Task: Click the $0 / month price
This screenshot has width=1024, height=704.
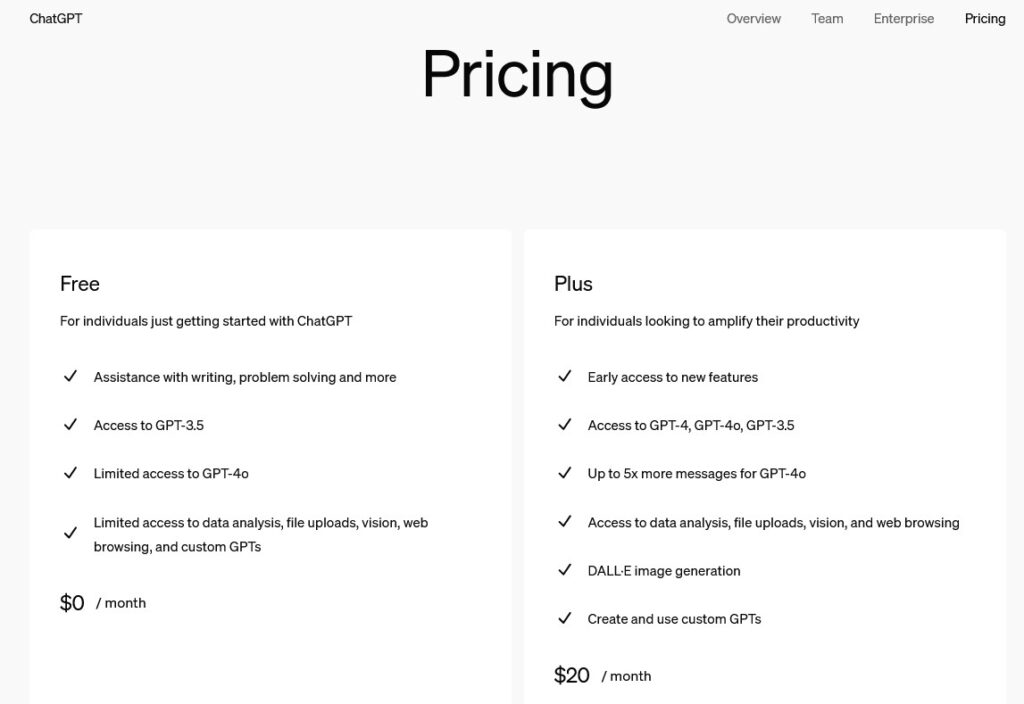Action: coord(102,603)
